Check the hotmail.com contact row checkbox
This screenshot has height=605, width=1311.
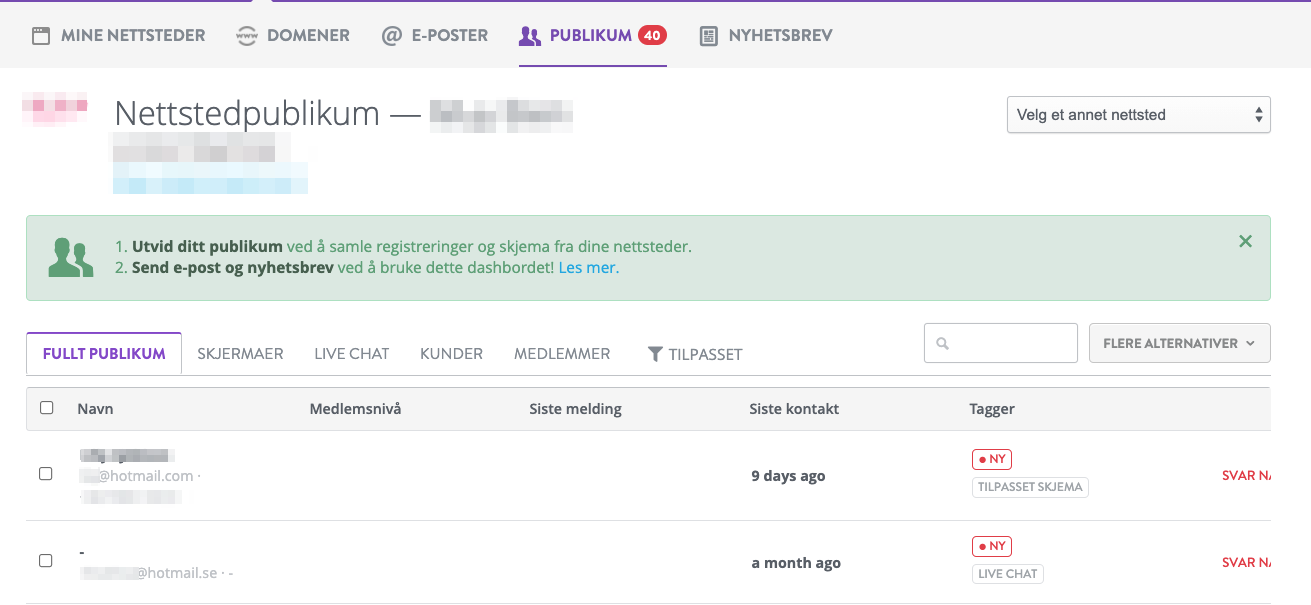pyautogui.click(x=46, y=474)
